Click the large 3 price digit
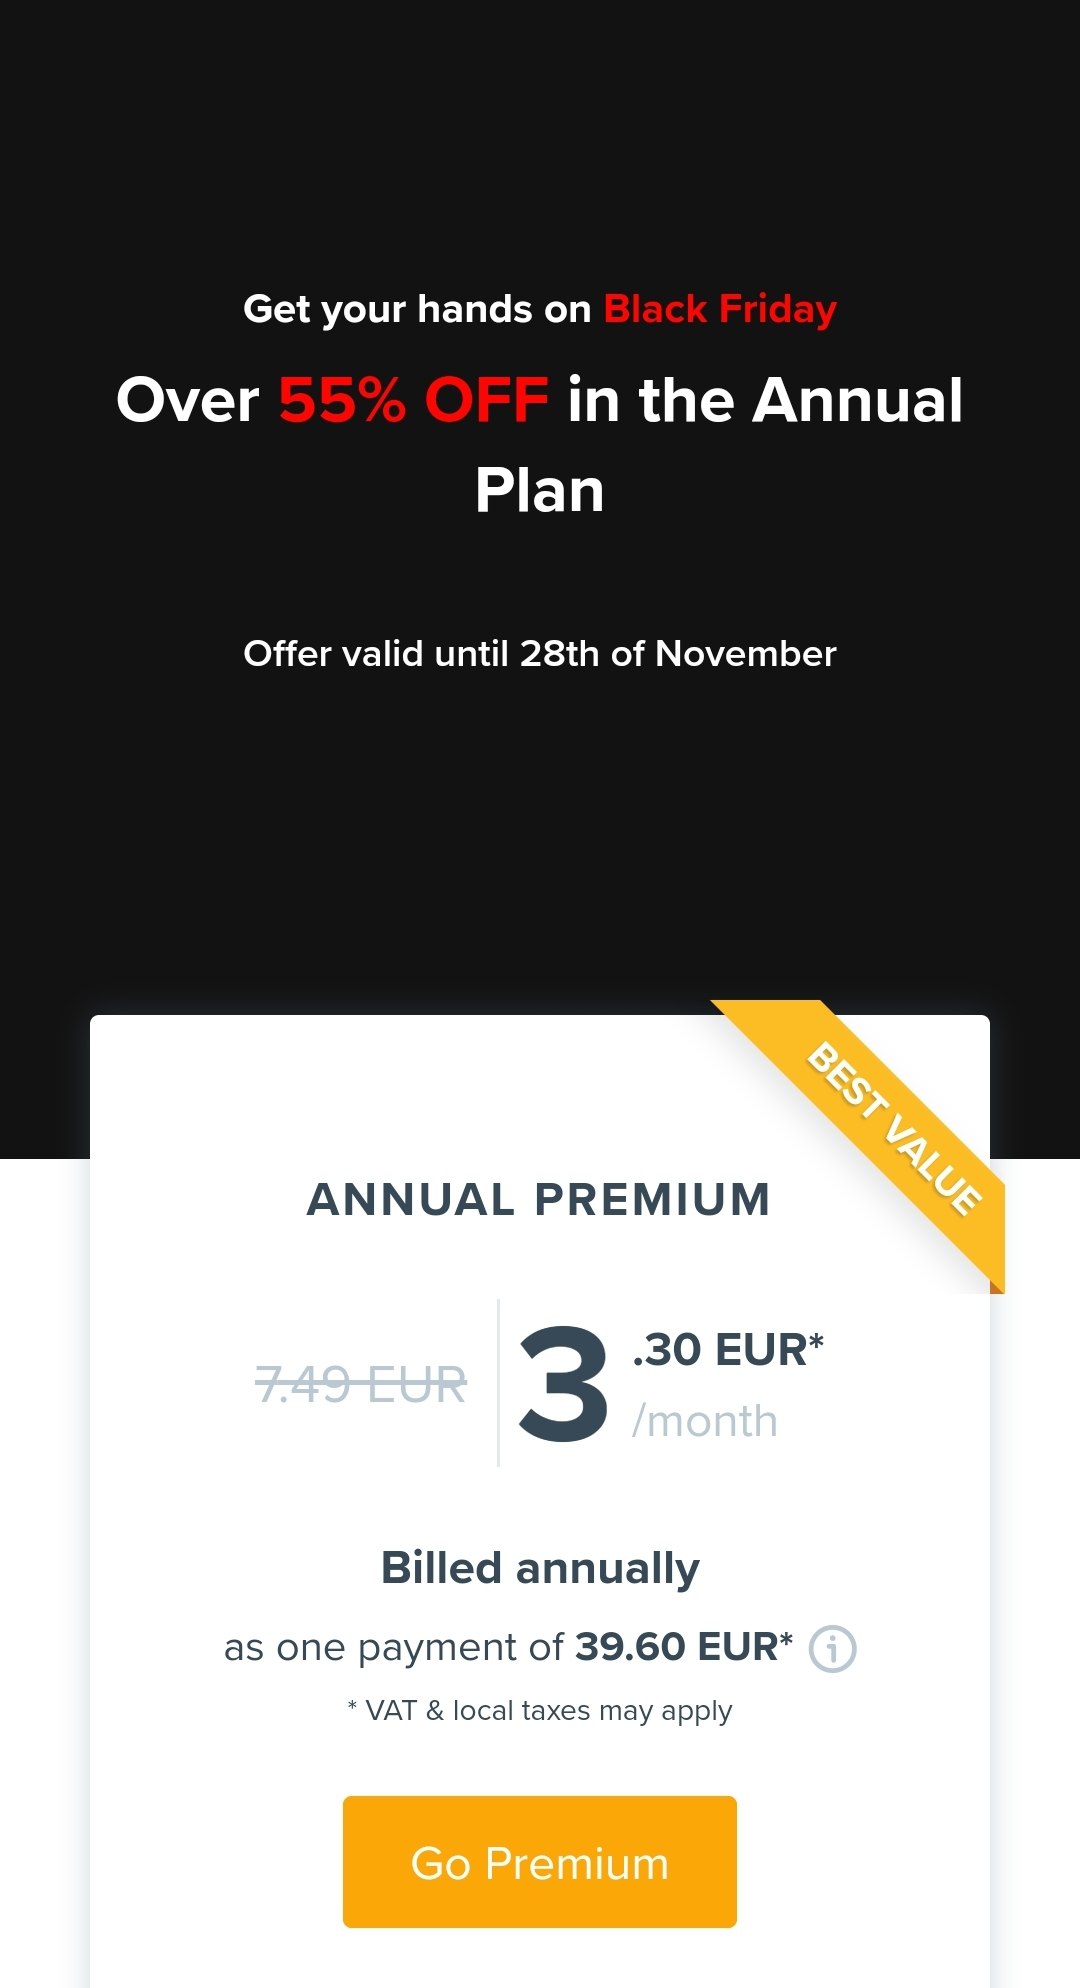1080x1988 pixels. (x=563, y=1385)
